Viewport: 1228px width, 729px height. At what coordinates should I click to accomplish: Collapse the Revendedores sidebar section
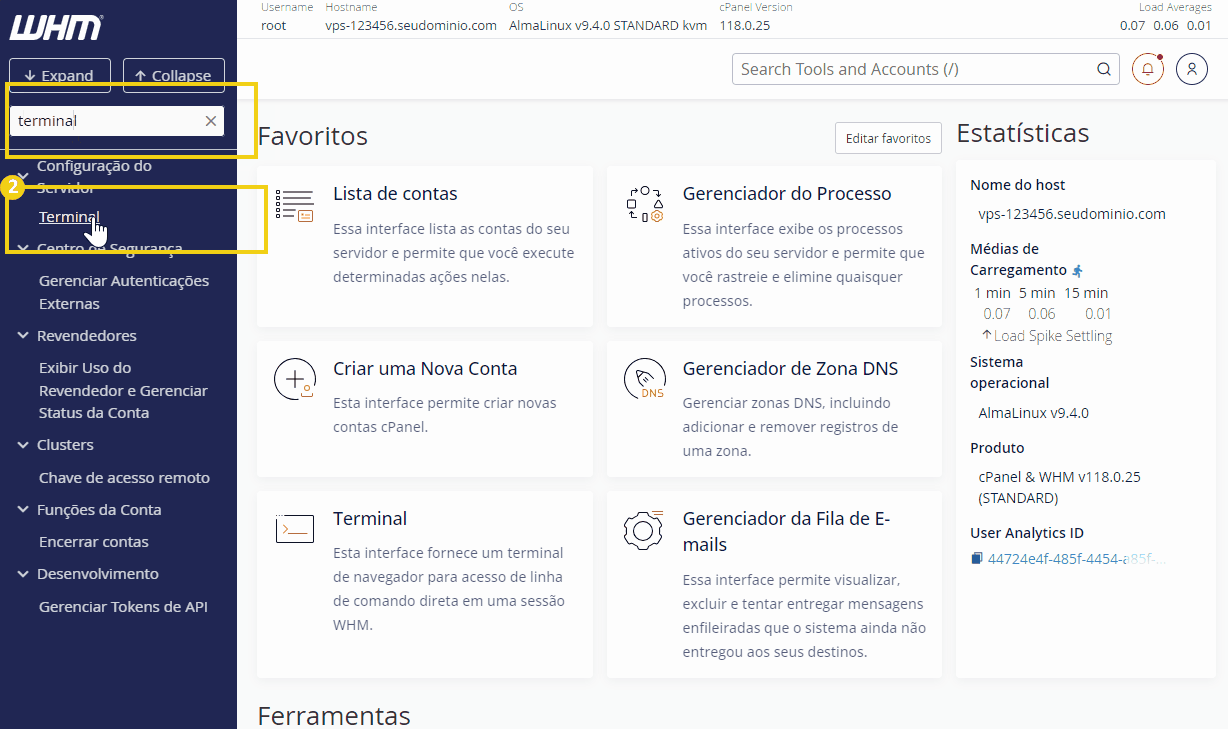[24, 335]
